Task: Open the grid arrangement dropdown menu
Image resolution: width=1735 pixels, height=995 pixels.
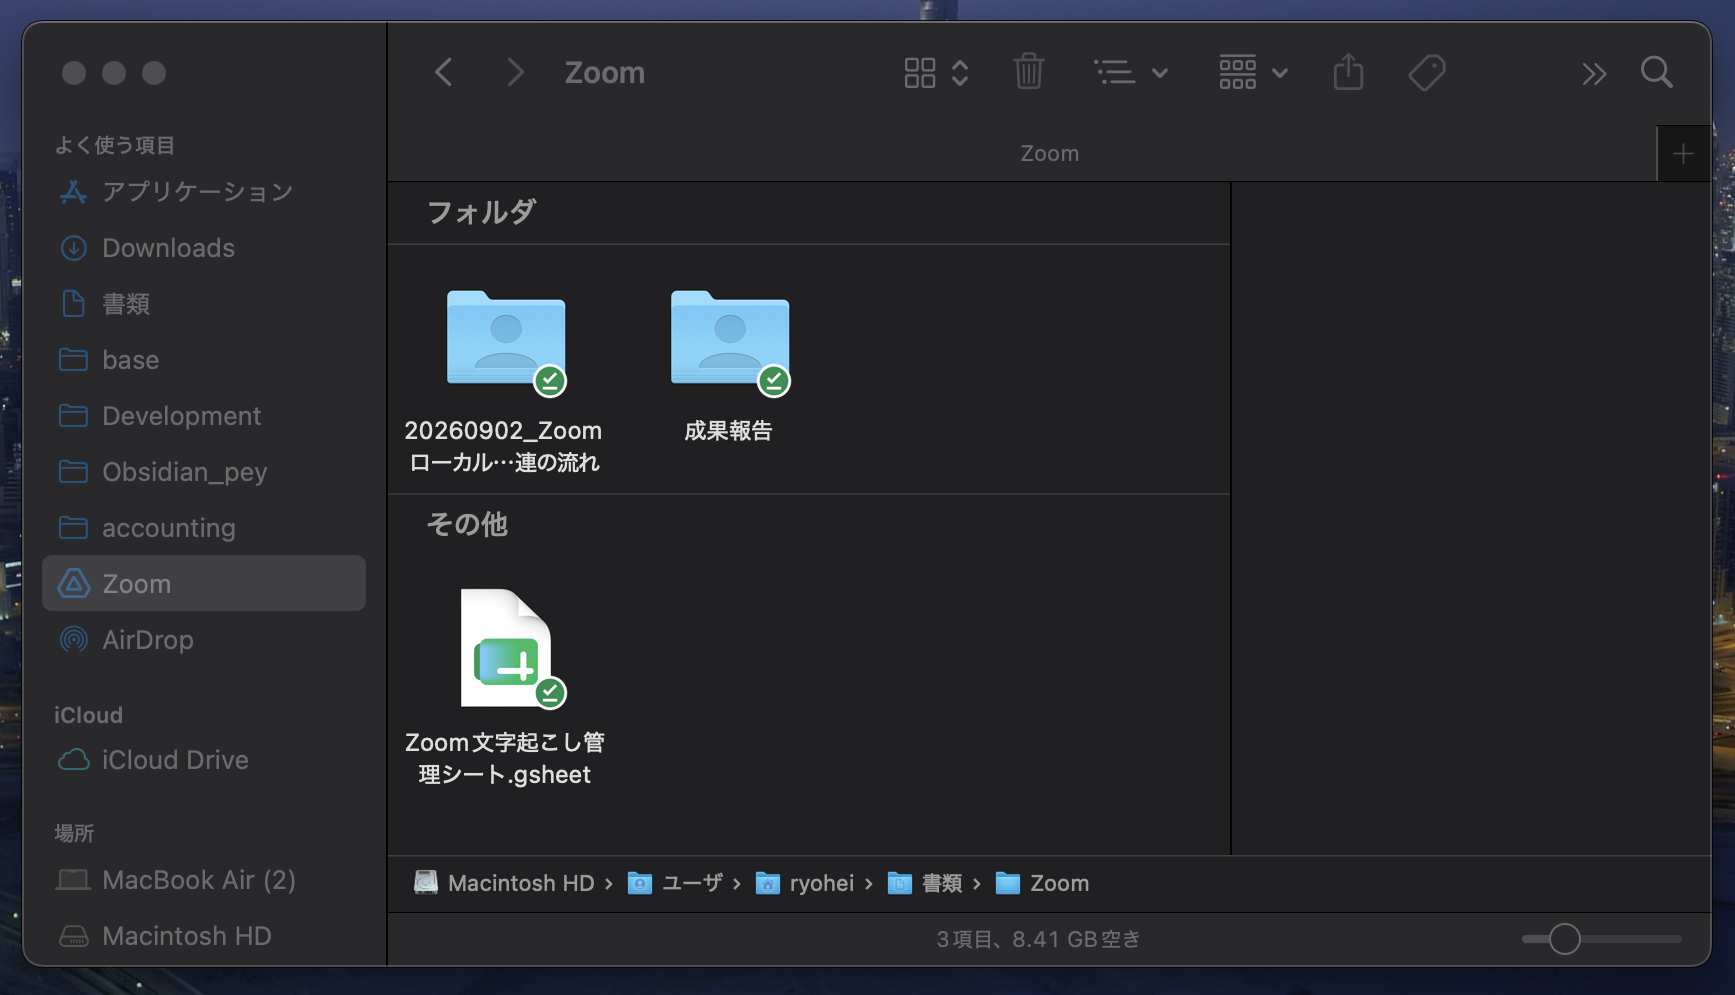Action: (x=1253, y=72)
